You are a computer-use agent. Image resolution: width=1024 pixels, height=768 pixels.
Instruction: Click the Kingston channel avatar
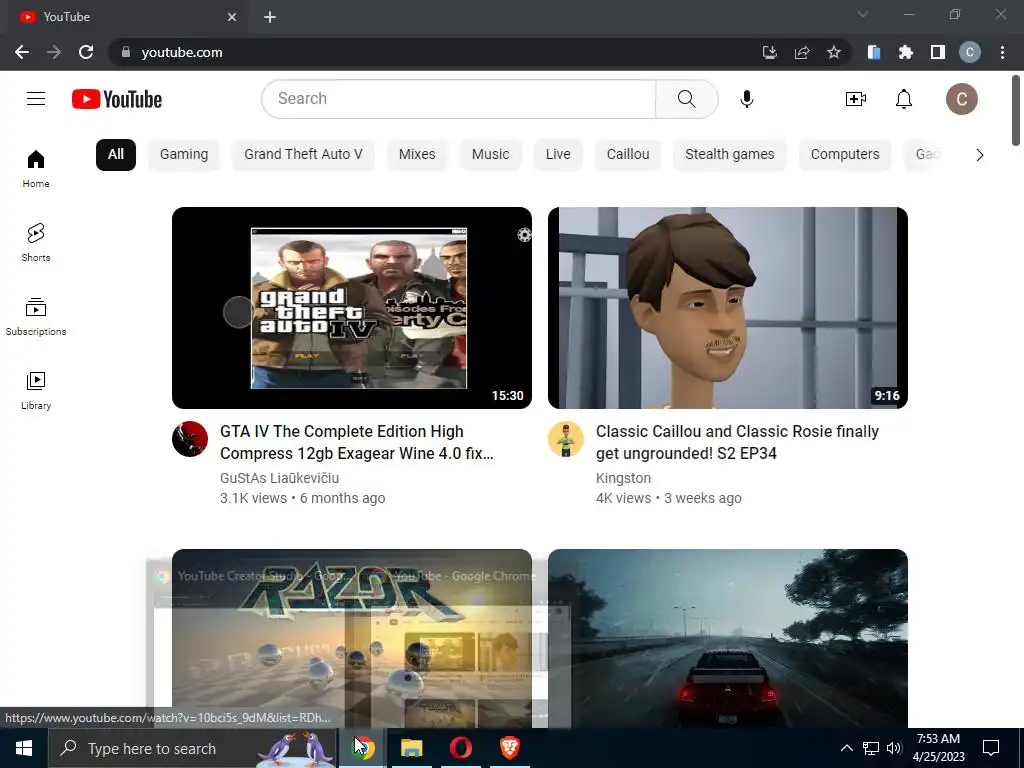click(x=566, y=439)
